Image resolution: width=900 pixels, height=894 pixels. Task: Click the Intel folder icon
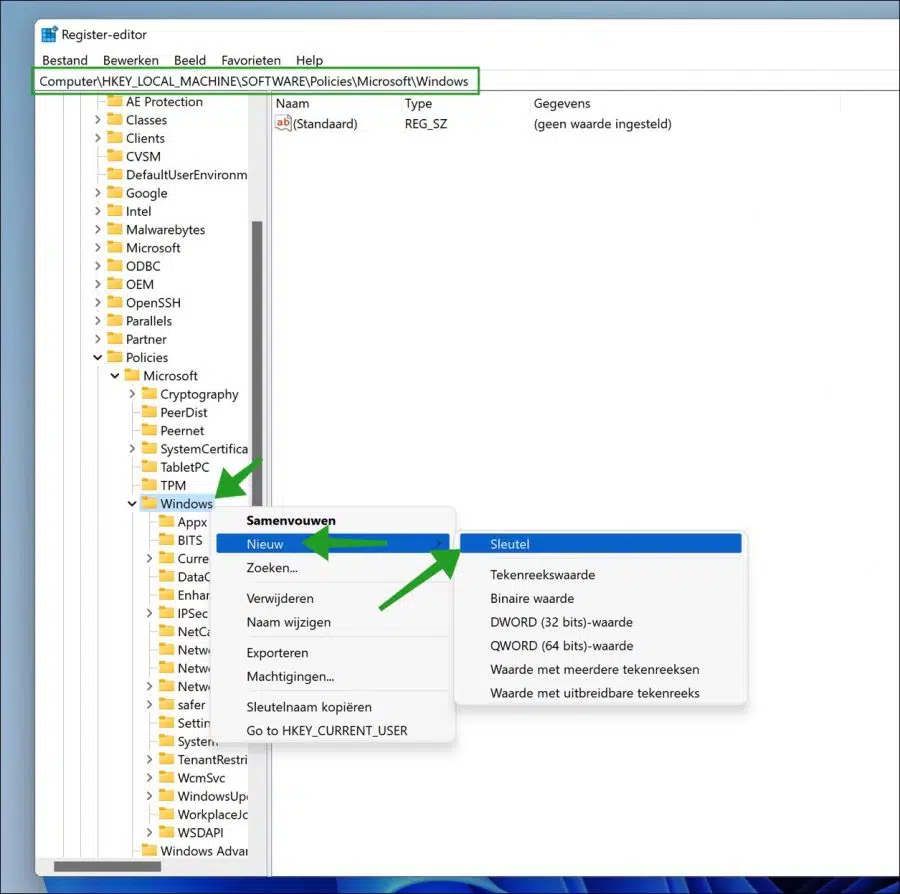tap(115, 211)
